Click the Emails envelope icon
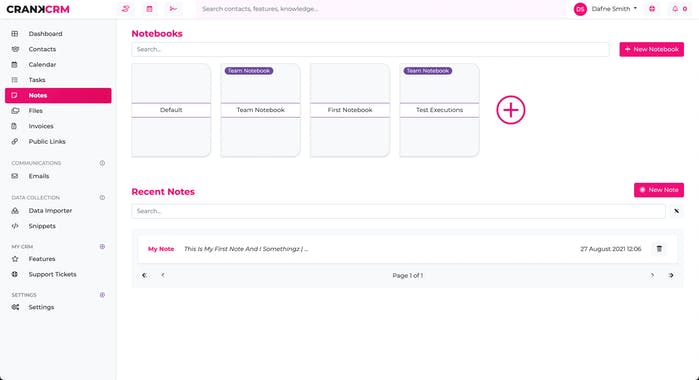Viewport: 699px width, 380px height. pos(15,176)
